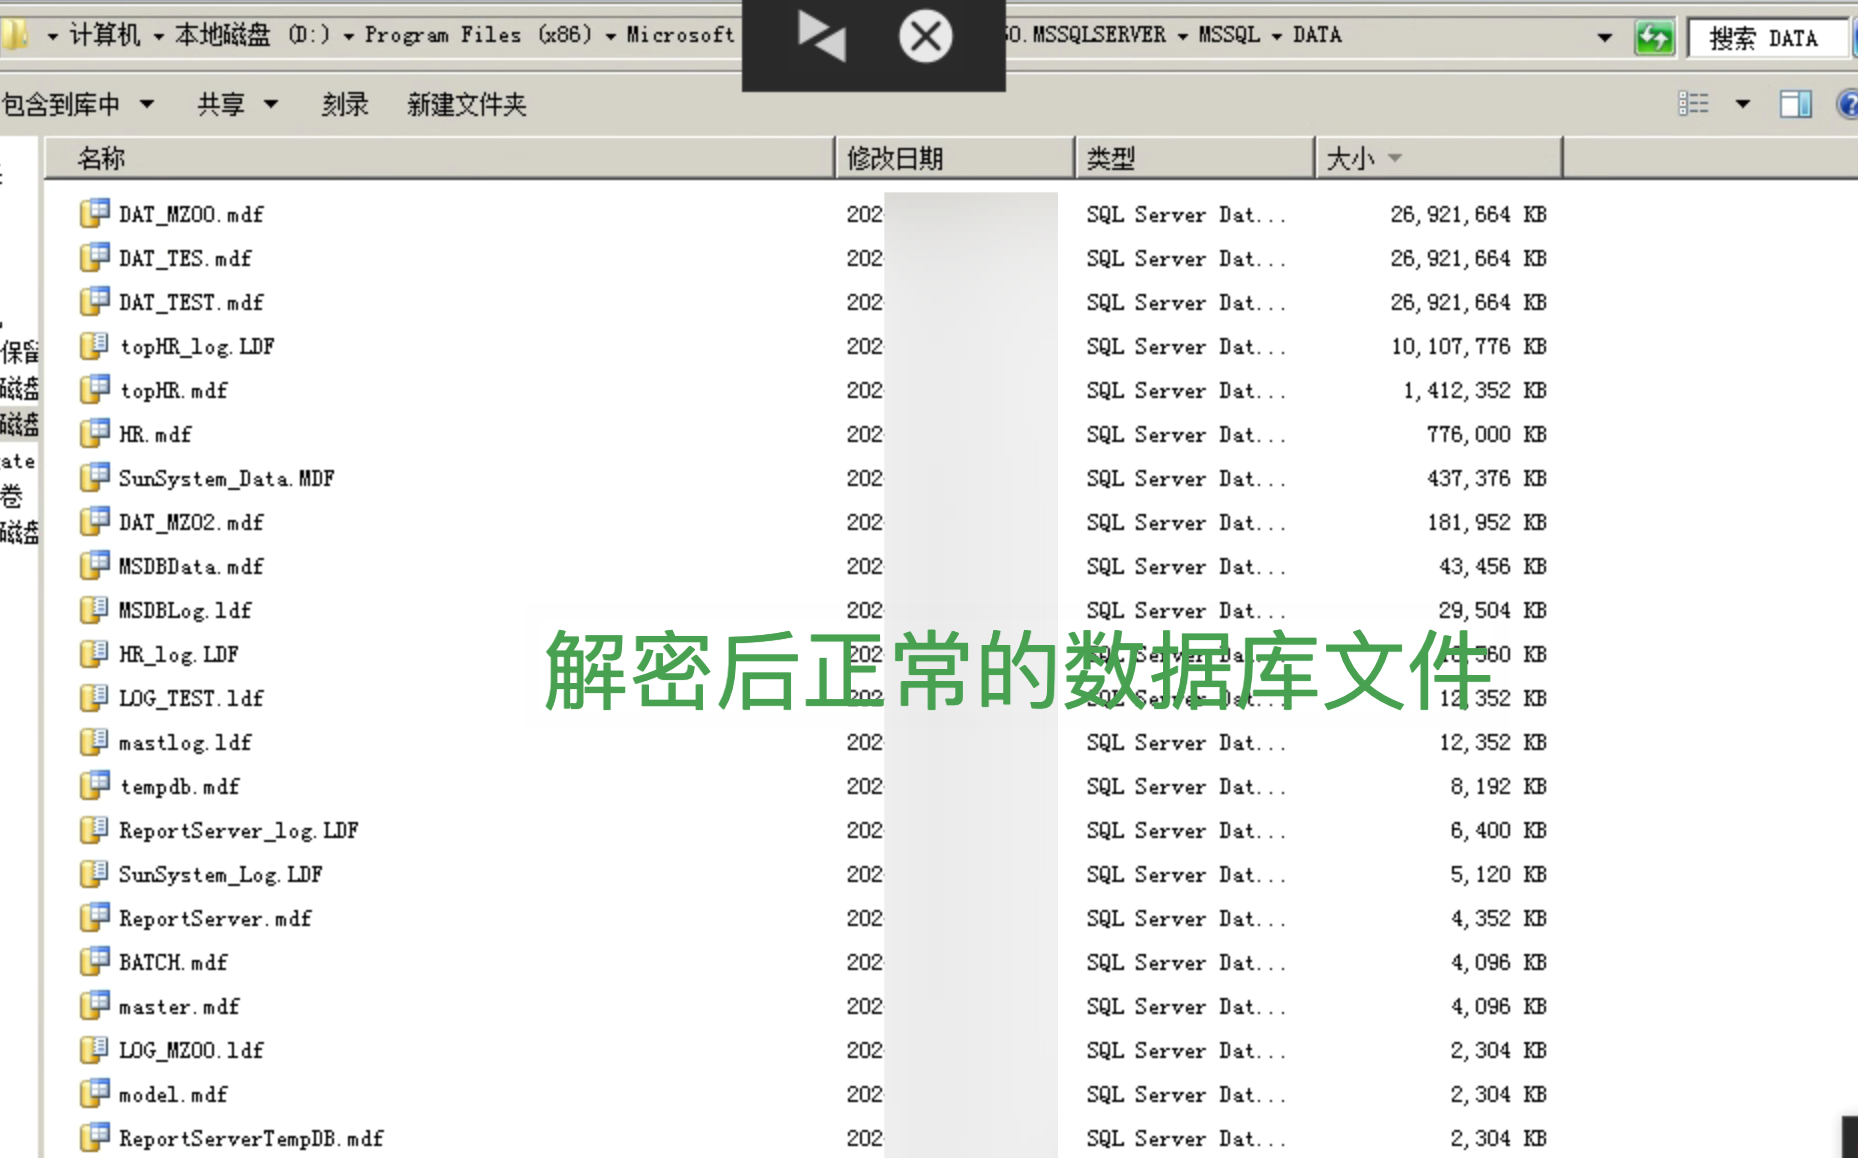Select the file name BATCH.mdf
This screenshot has width=1858, height=1158.
pyautogui.click(x=173, y=962)
